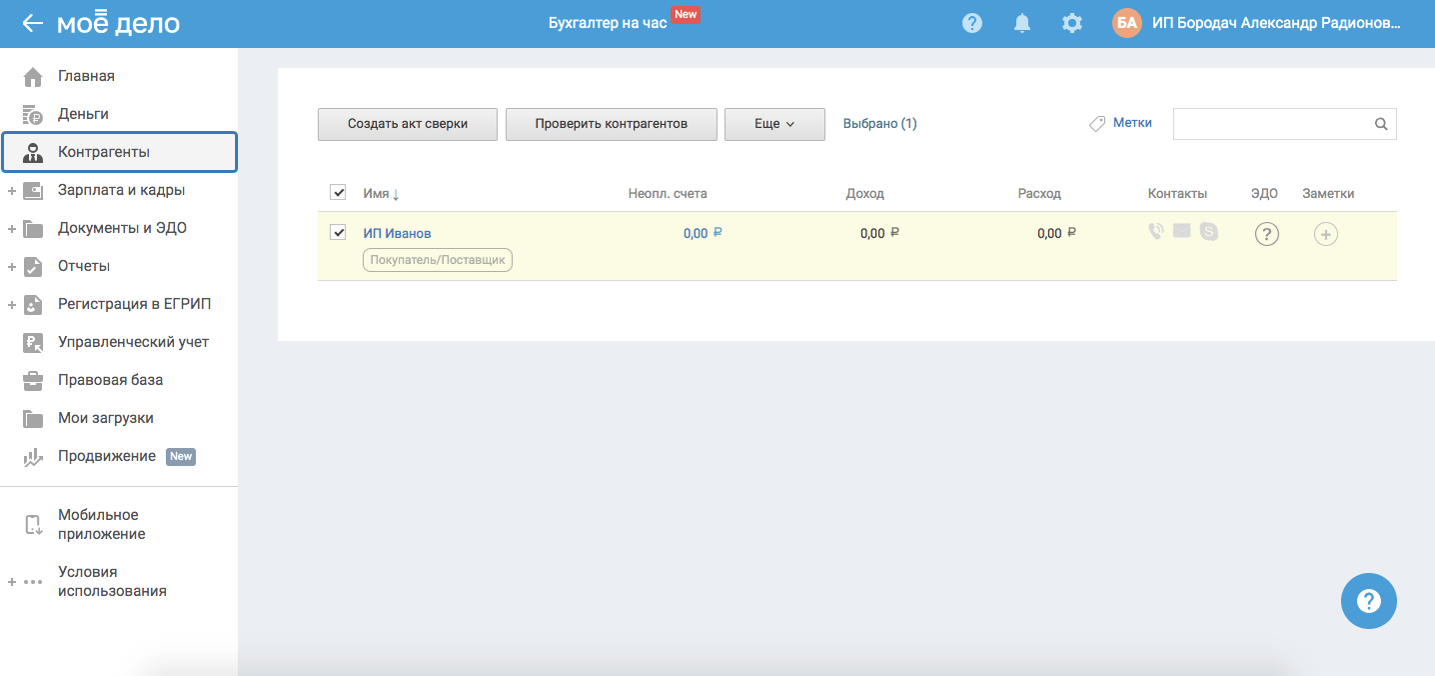Expand the Документы и ЭДО section
The width and height of the screenshot is (1435, 676).
coord(11,228)
